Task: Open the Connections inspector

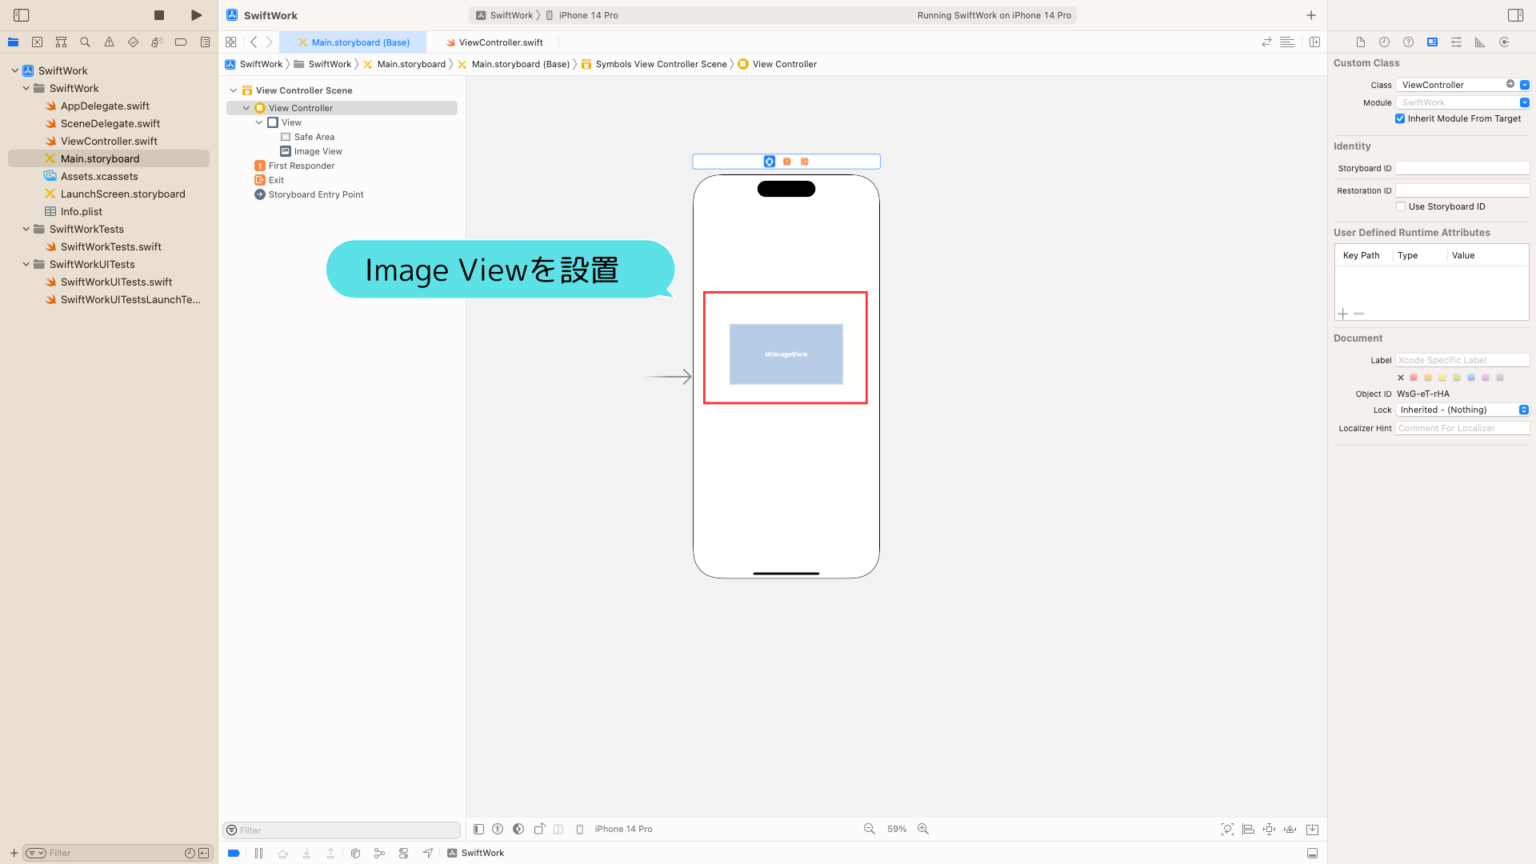Action: tap(1504, 42)
